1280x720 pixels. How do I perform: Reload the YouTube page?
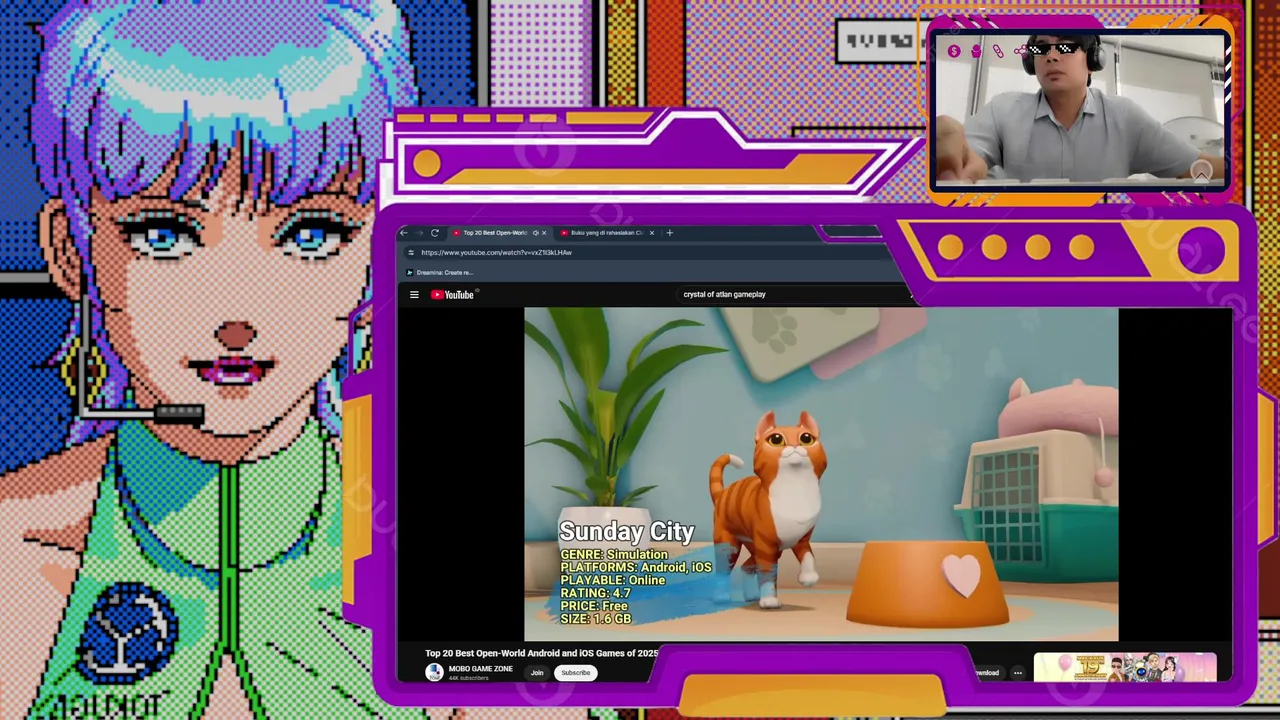click(435, 233)
